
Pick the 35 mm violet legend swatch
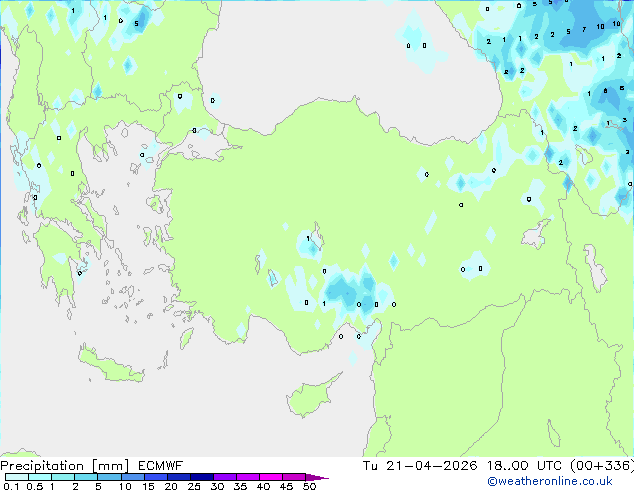pyautogui.click(x=247, y=477)
